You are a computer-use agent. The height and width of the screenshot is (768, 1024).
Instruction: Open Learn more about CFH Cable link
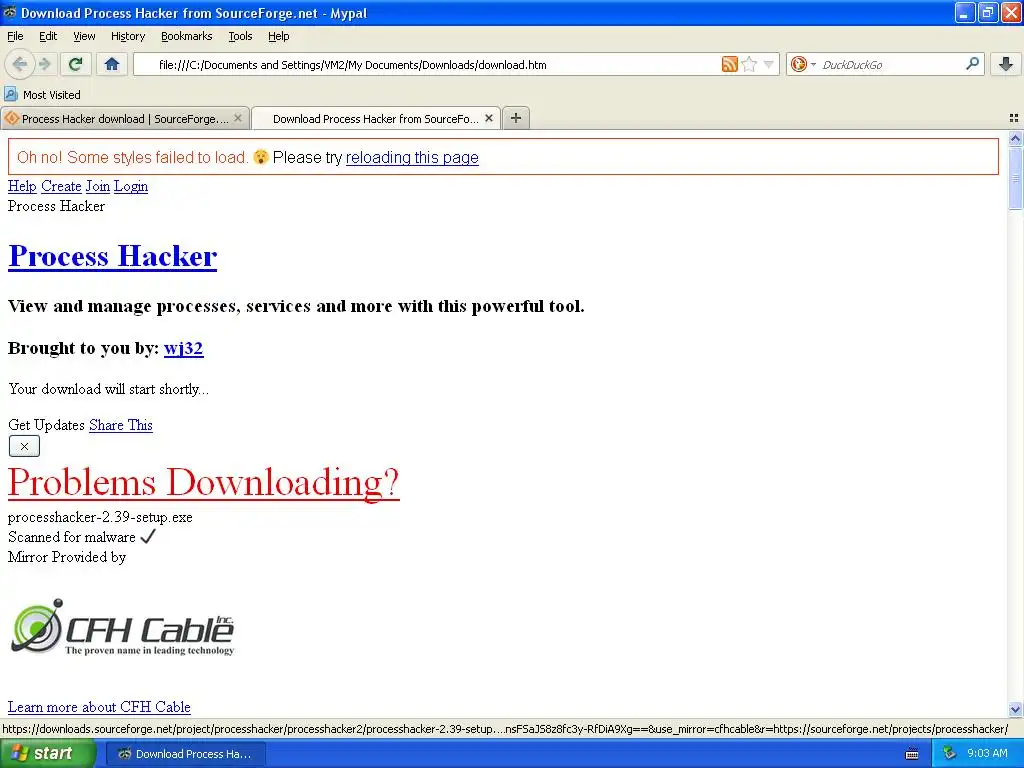[x=99, y=707]
